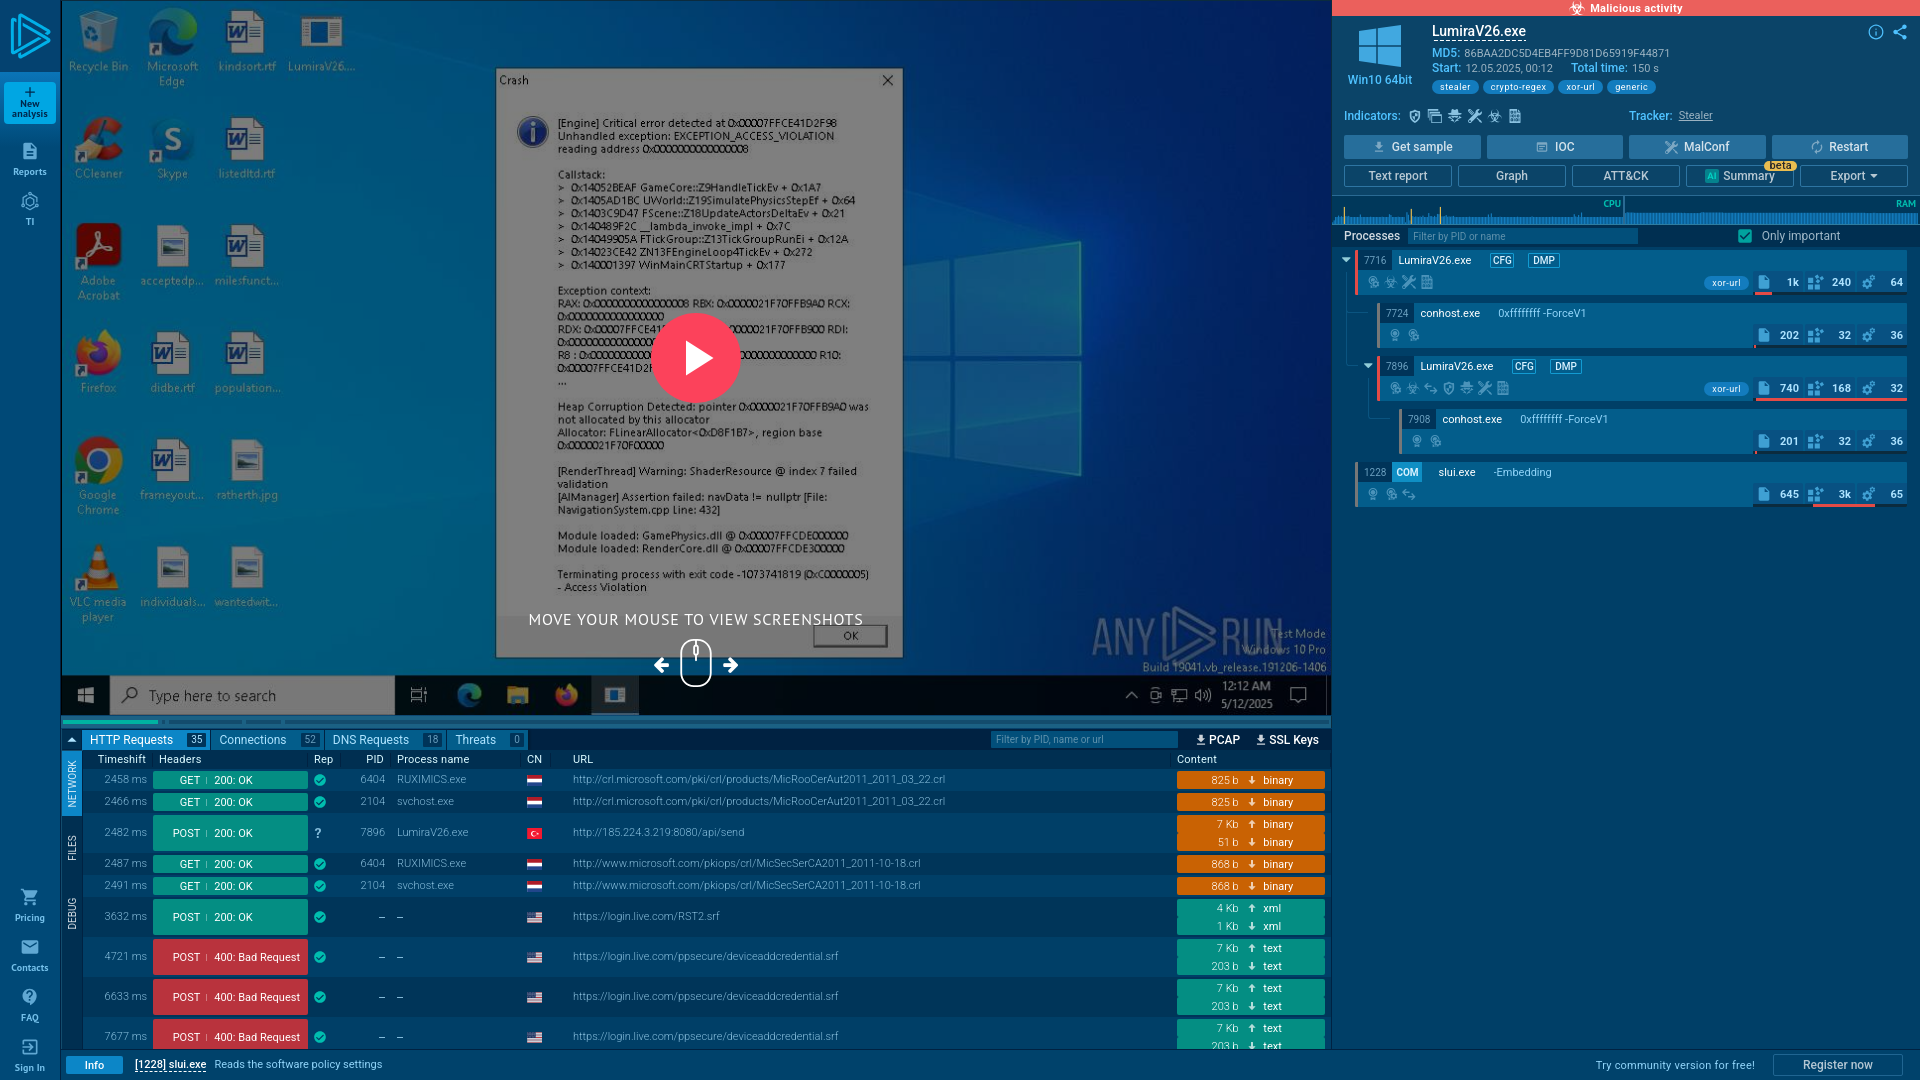Viewport: 1920px width, 1080px height.
Task: Open the Pricing cart icon
Action: [x=30, y=905]
